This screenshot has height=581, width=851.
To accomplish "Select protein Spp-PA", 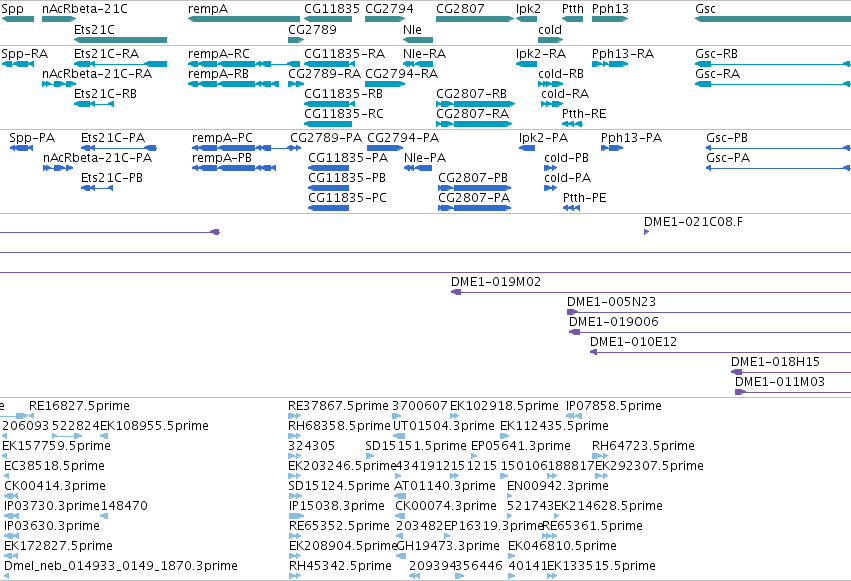I will click(21, 148).
